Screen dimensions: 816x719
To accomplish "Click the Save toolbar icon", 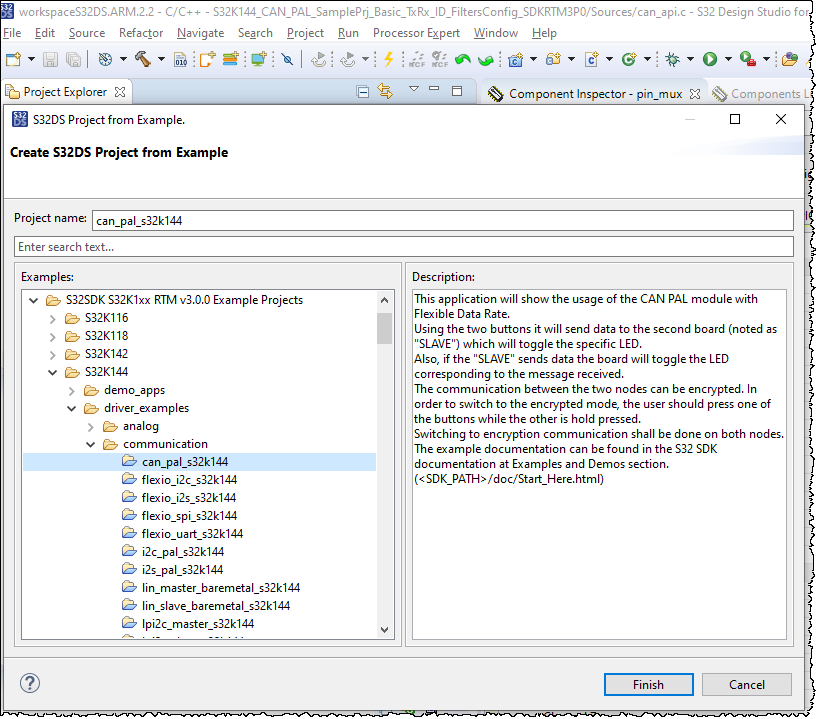I will (x=50, y=59).
